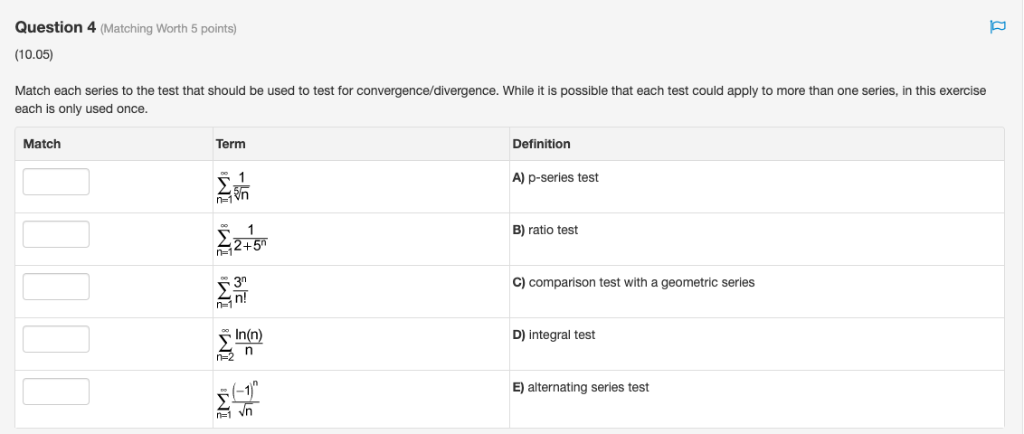This screenshot has height=434, width=1024.
Task: Select definition B) ratio test
Action: [x=545, y=230]
